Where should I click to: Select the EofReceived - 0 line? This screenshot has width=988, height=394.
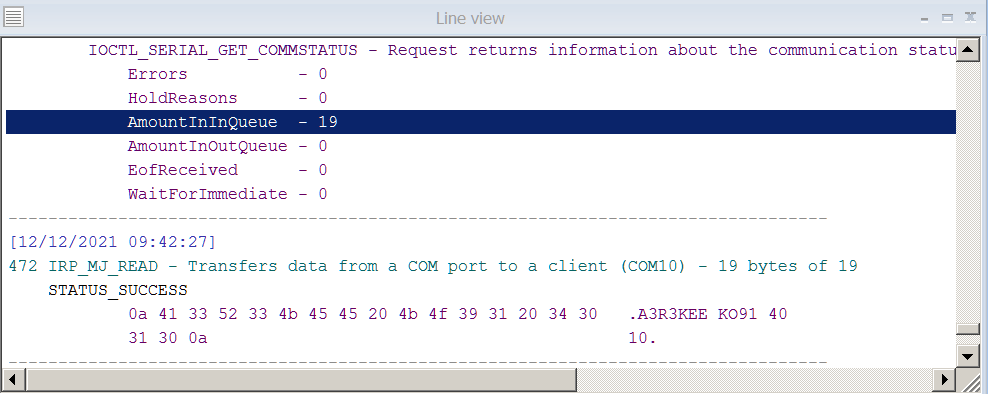(227, 170)
